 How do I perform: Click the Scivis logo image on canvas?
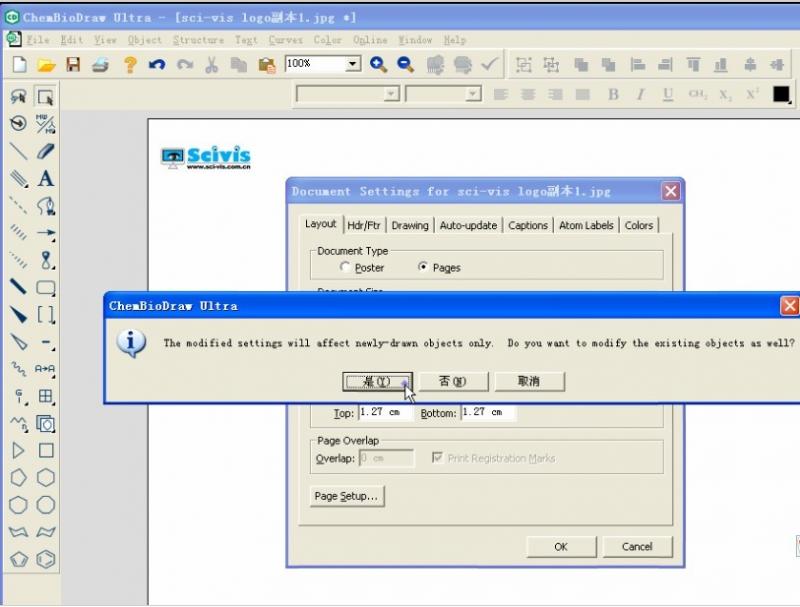206,158
